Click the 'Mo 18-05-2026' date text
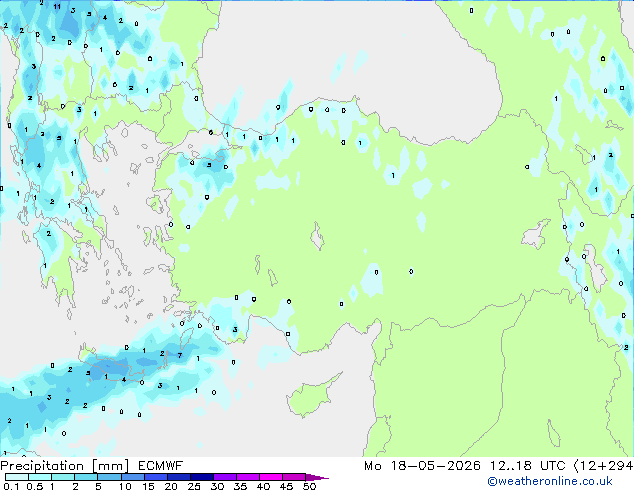This screenshot has height=490, width=634. pos(422,466)
